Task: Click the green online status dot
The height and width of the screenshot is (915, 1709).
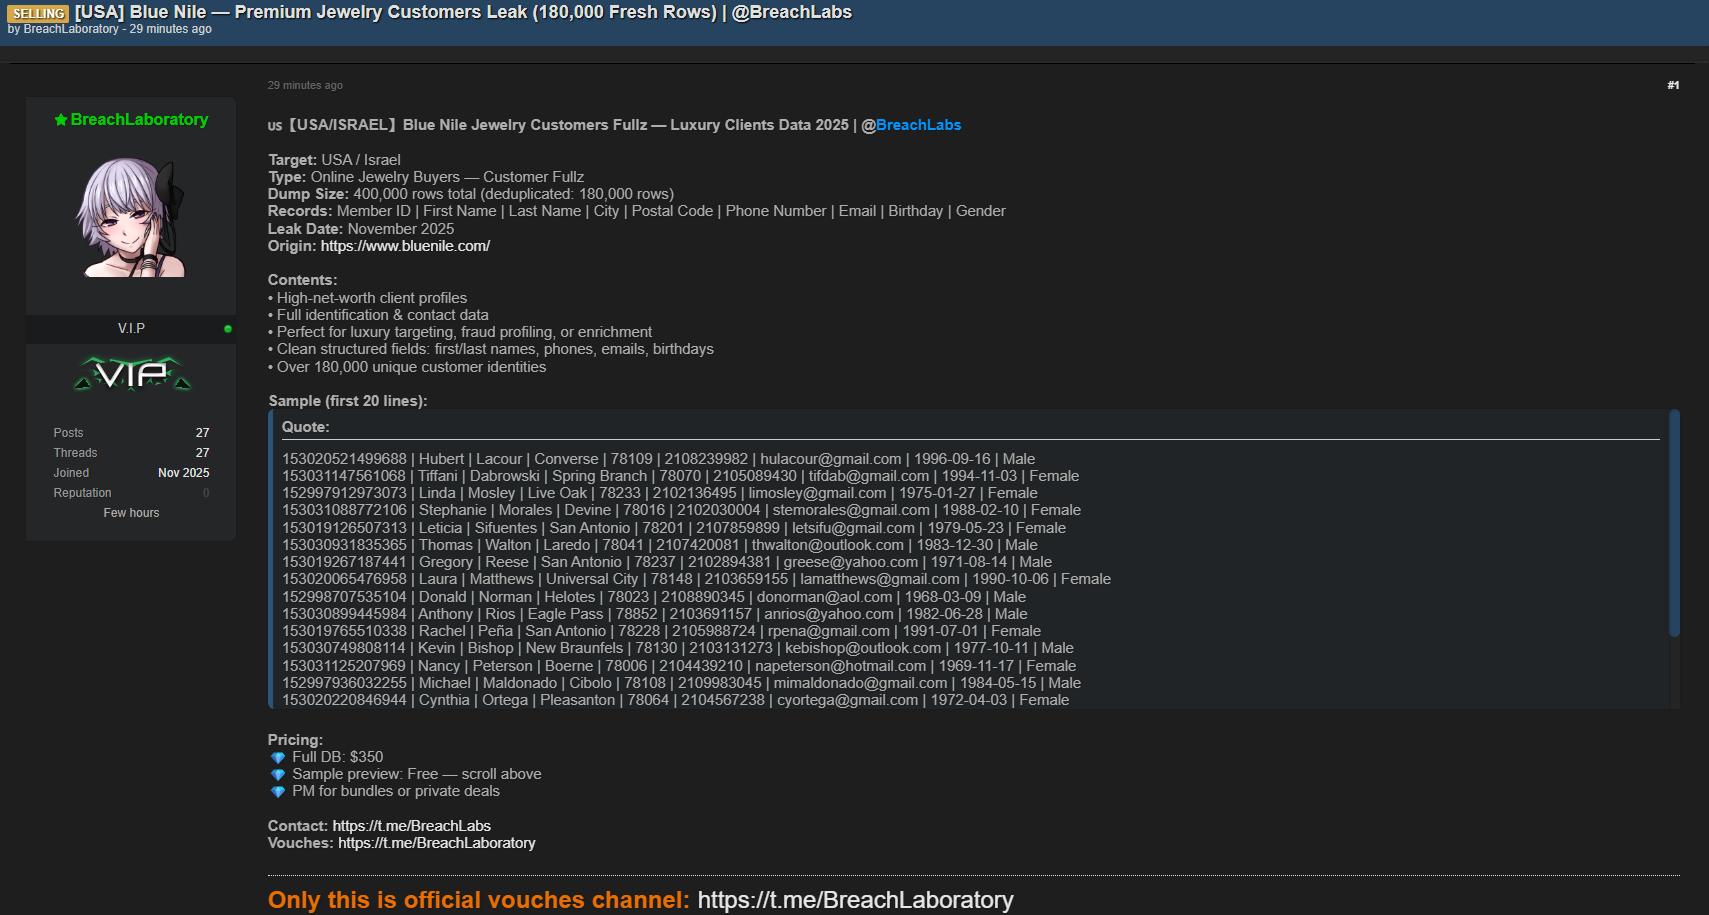Action: 228,329
